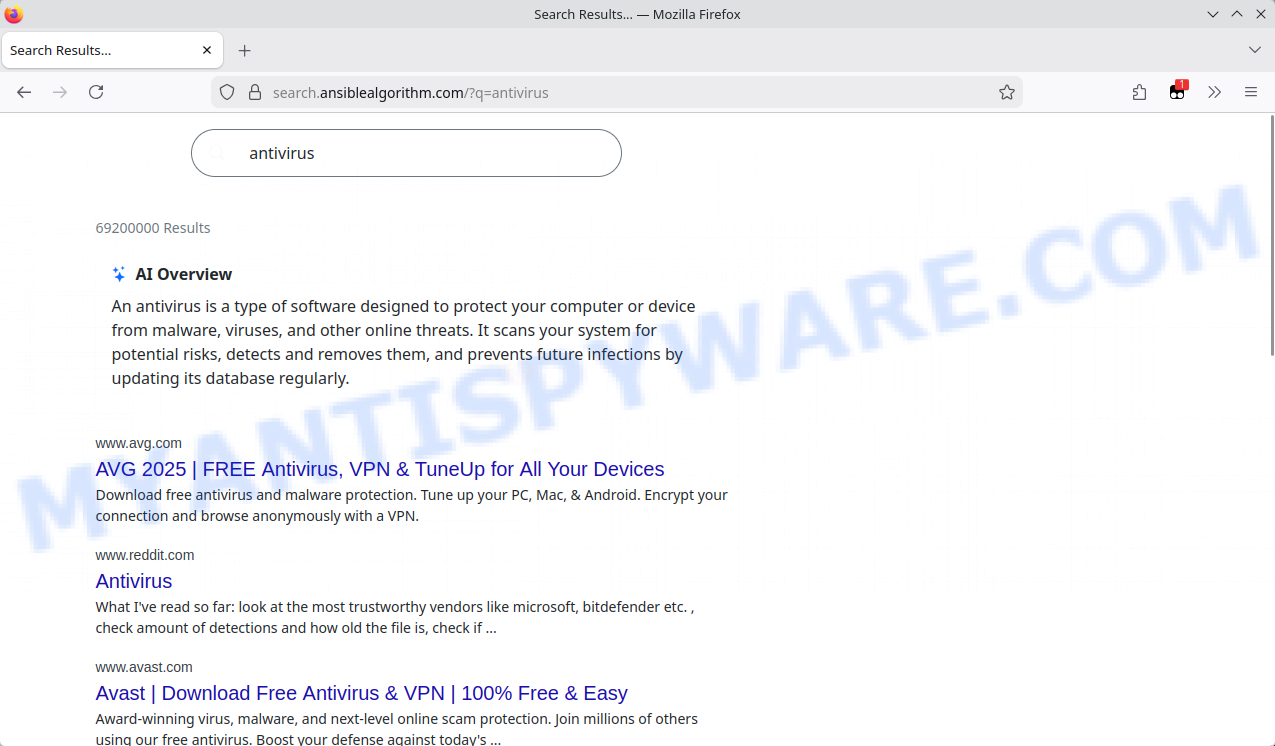Open the Avast Download Free Antivirus link
1275x746 pixels.
pos(361,693)
